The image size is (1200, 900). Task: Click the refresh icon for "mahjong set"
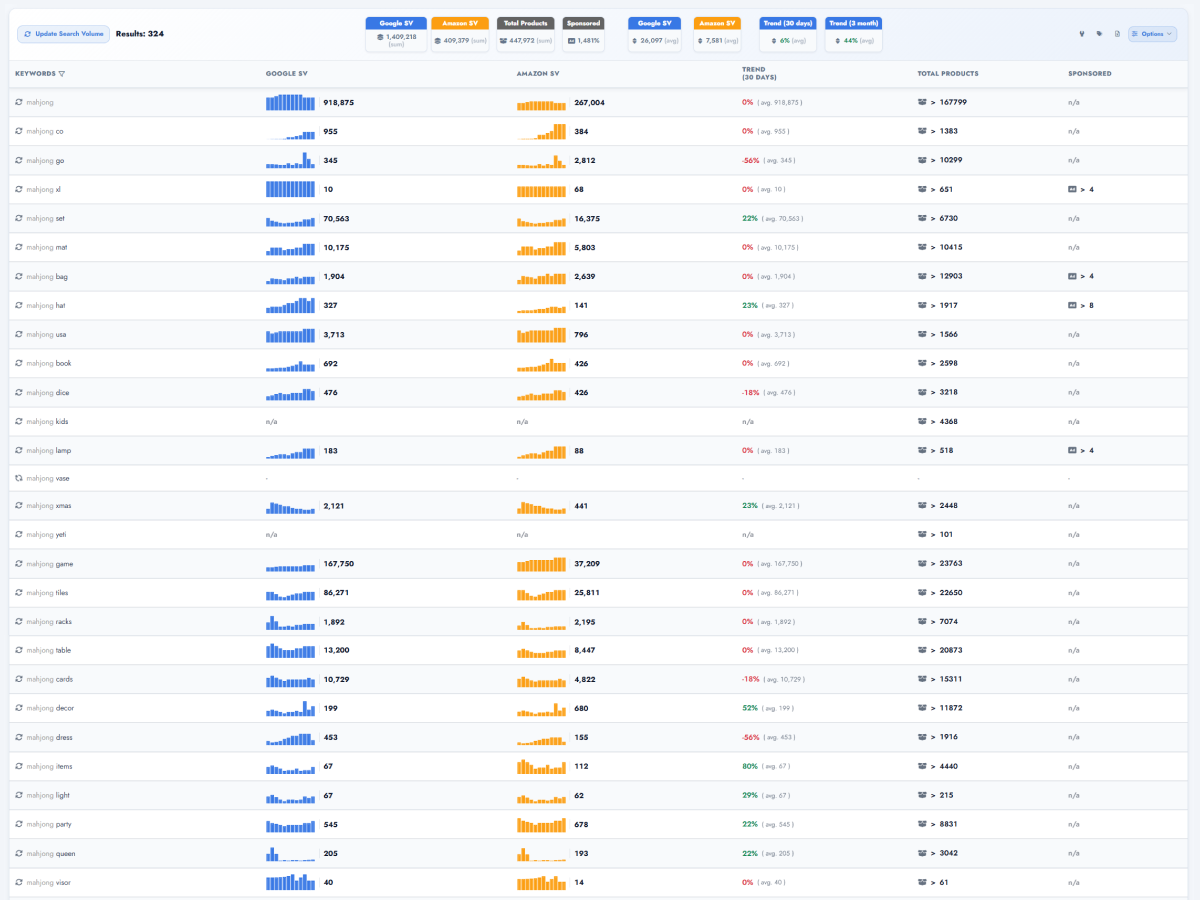coord(18,218)
